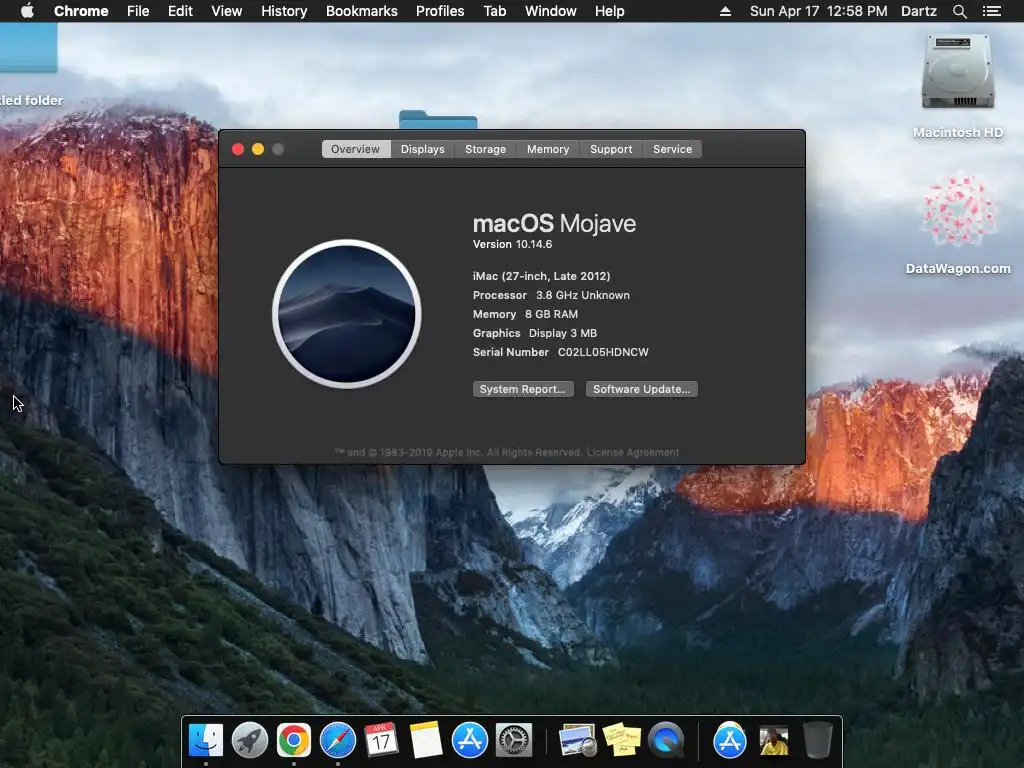Open the History menu
Viewport: 1024px width, 768px height.
[x=284, y=11]
